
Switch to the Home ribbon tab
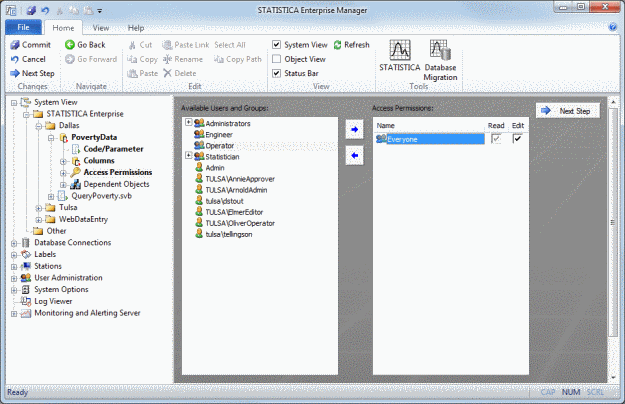63,28
